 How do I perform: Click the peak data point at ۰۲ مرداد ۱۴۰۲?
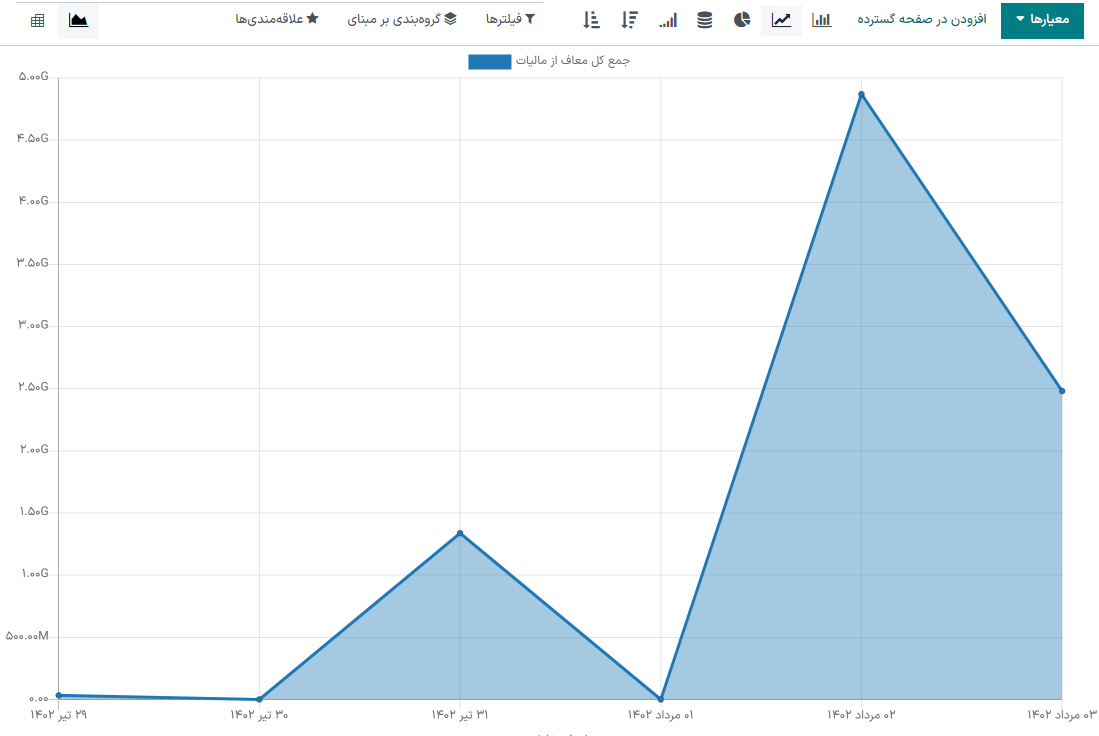coord(861,95)
